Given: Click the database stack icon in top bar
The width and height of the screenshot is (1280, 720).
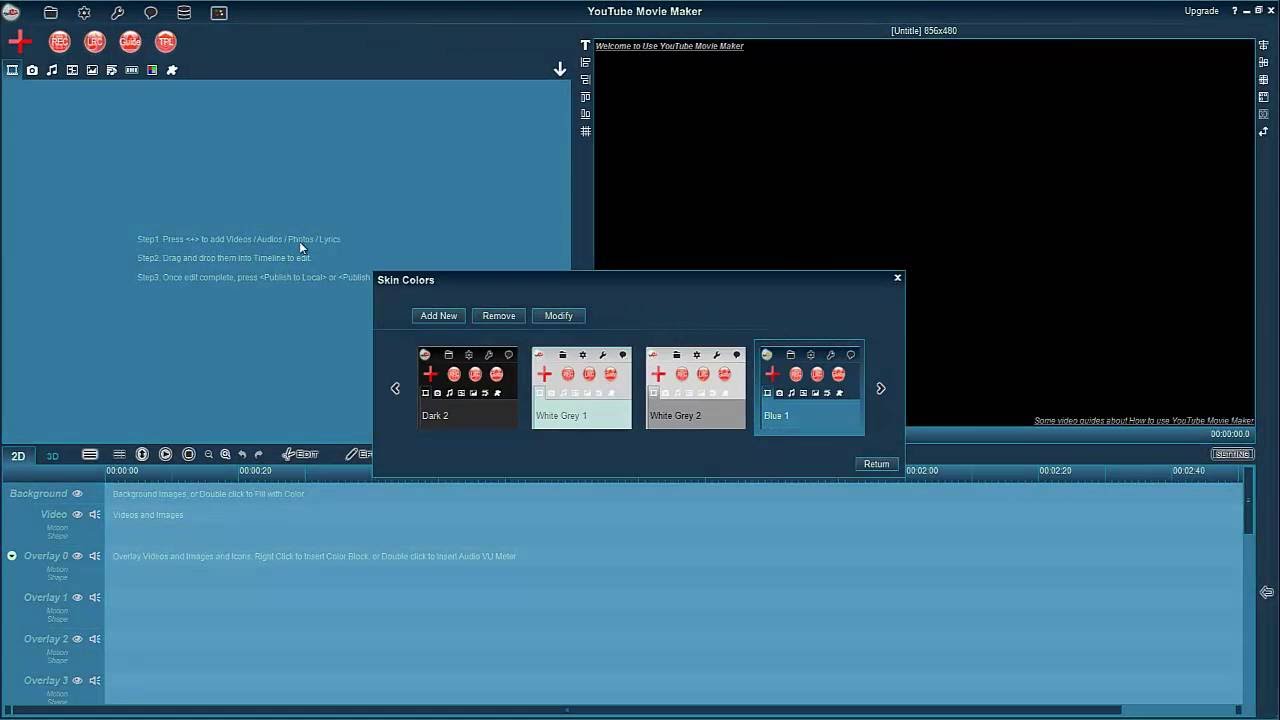Looking at the screenshot, I should (x=184, y=13).
